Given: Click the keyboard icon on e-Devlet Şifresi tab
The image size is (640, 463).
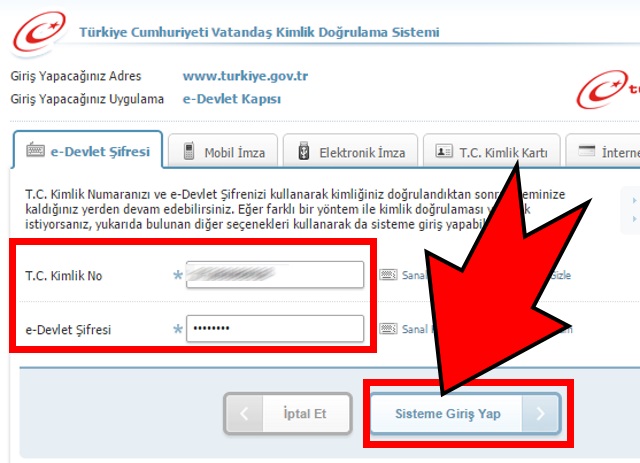Looking at the screenshot, I should [x=36, y=150].
